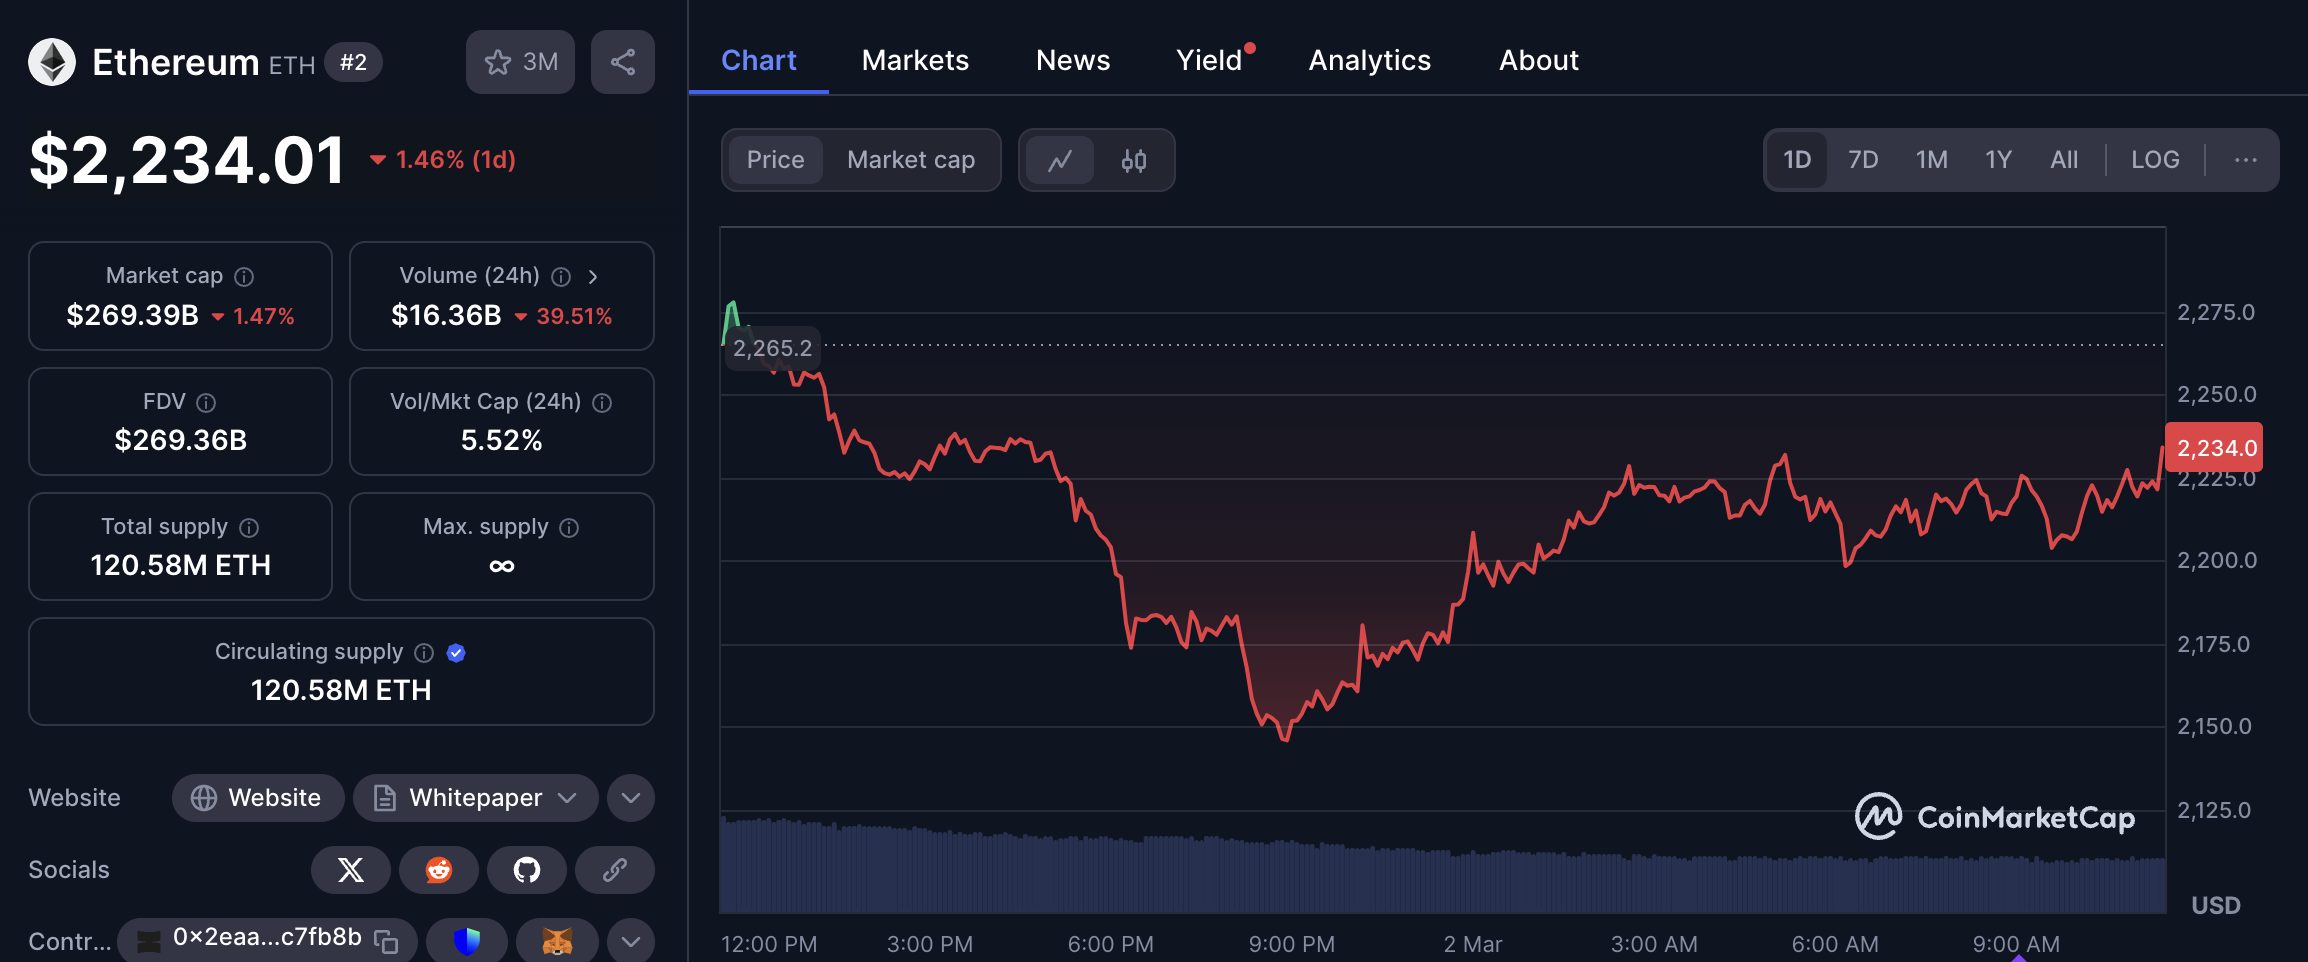Click the verified circulating supply badge

pyautogui.click(x=456, y=653)
